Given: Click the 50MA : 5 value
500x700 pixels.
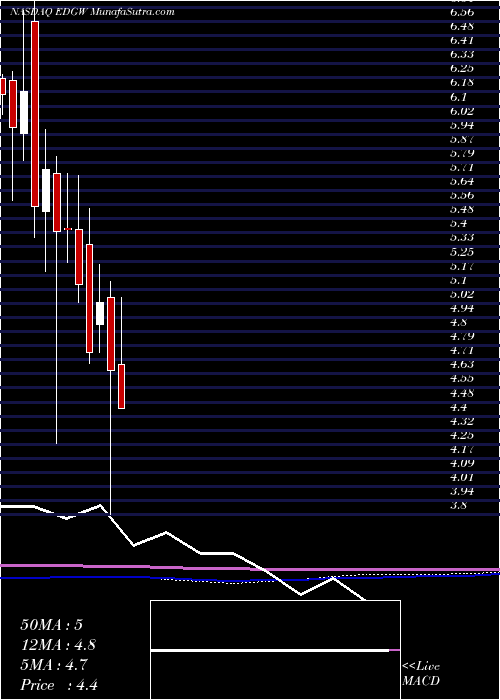Looking at the screenshot, I should coord(51,625).
